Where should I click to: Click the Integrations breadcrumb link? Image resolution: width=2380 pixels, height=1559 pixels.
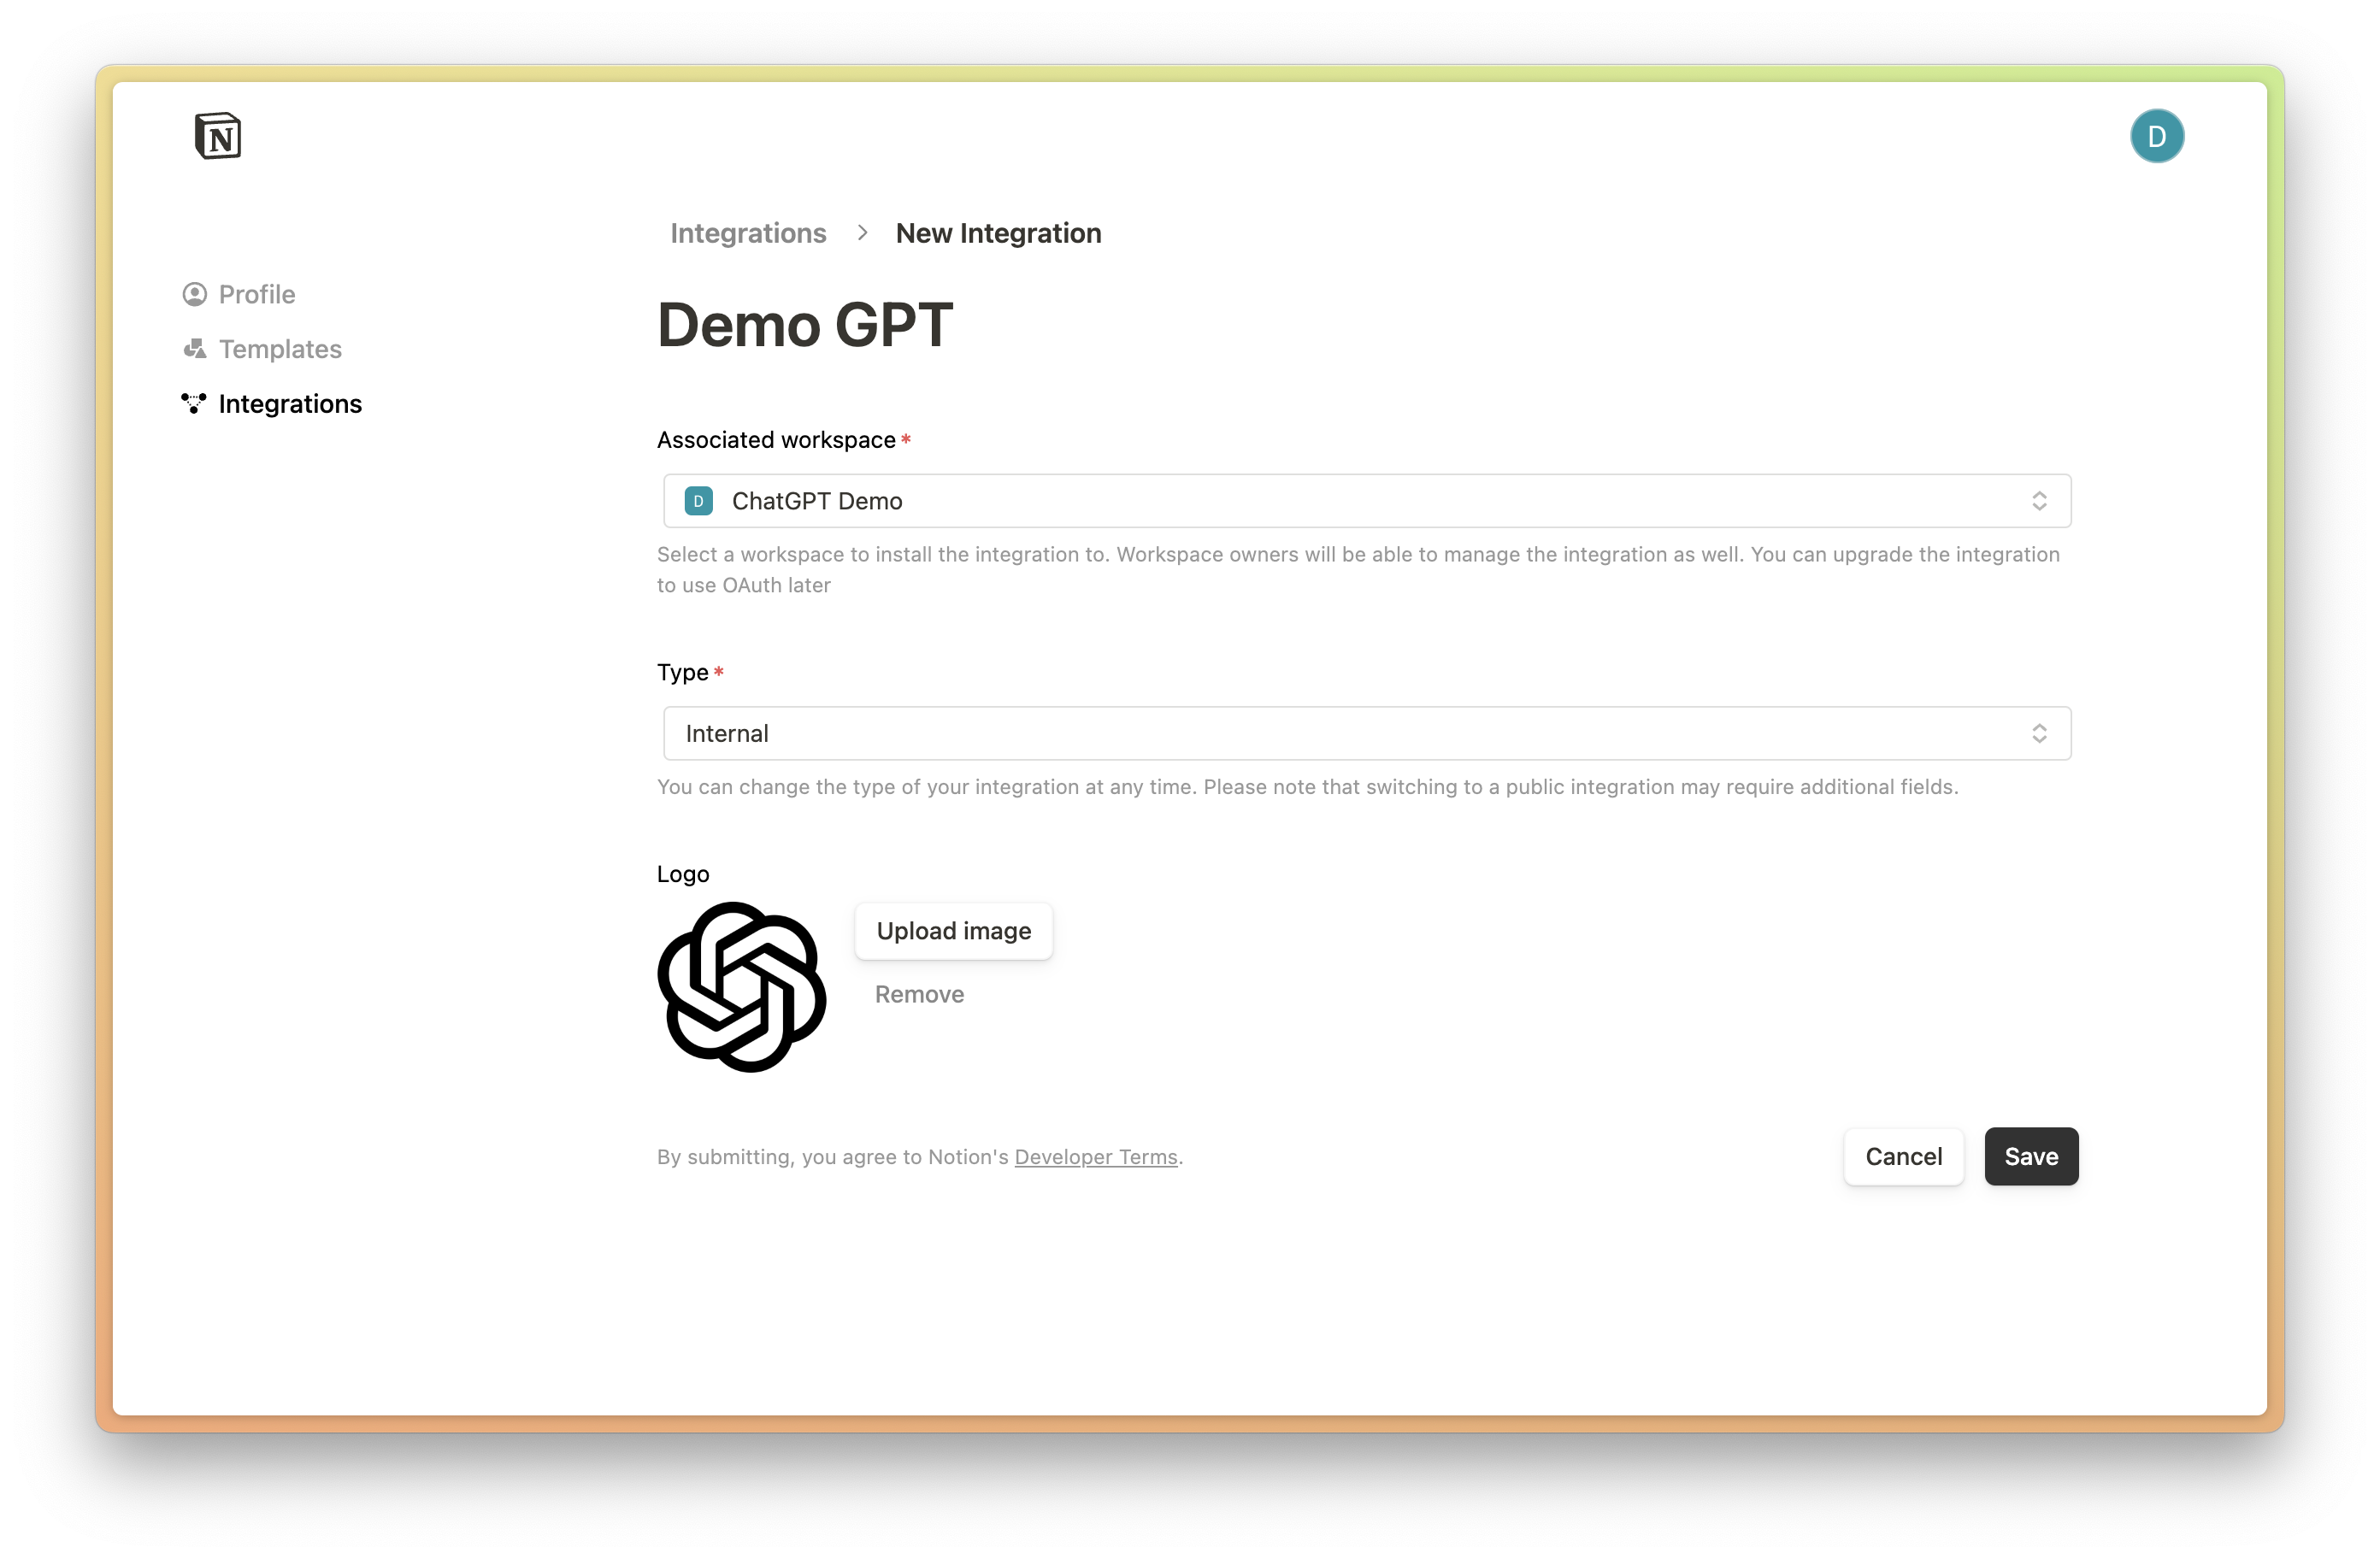point(748,232)
